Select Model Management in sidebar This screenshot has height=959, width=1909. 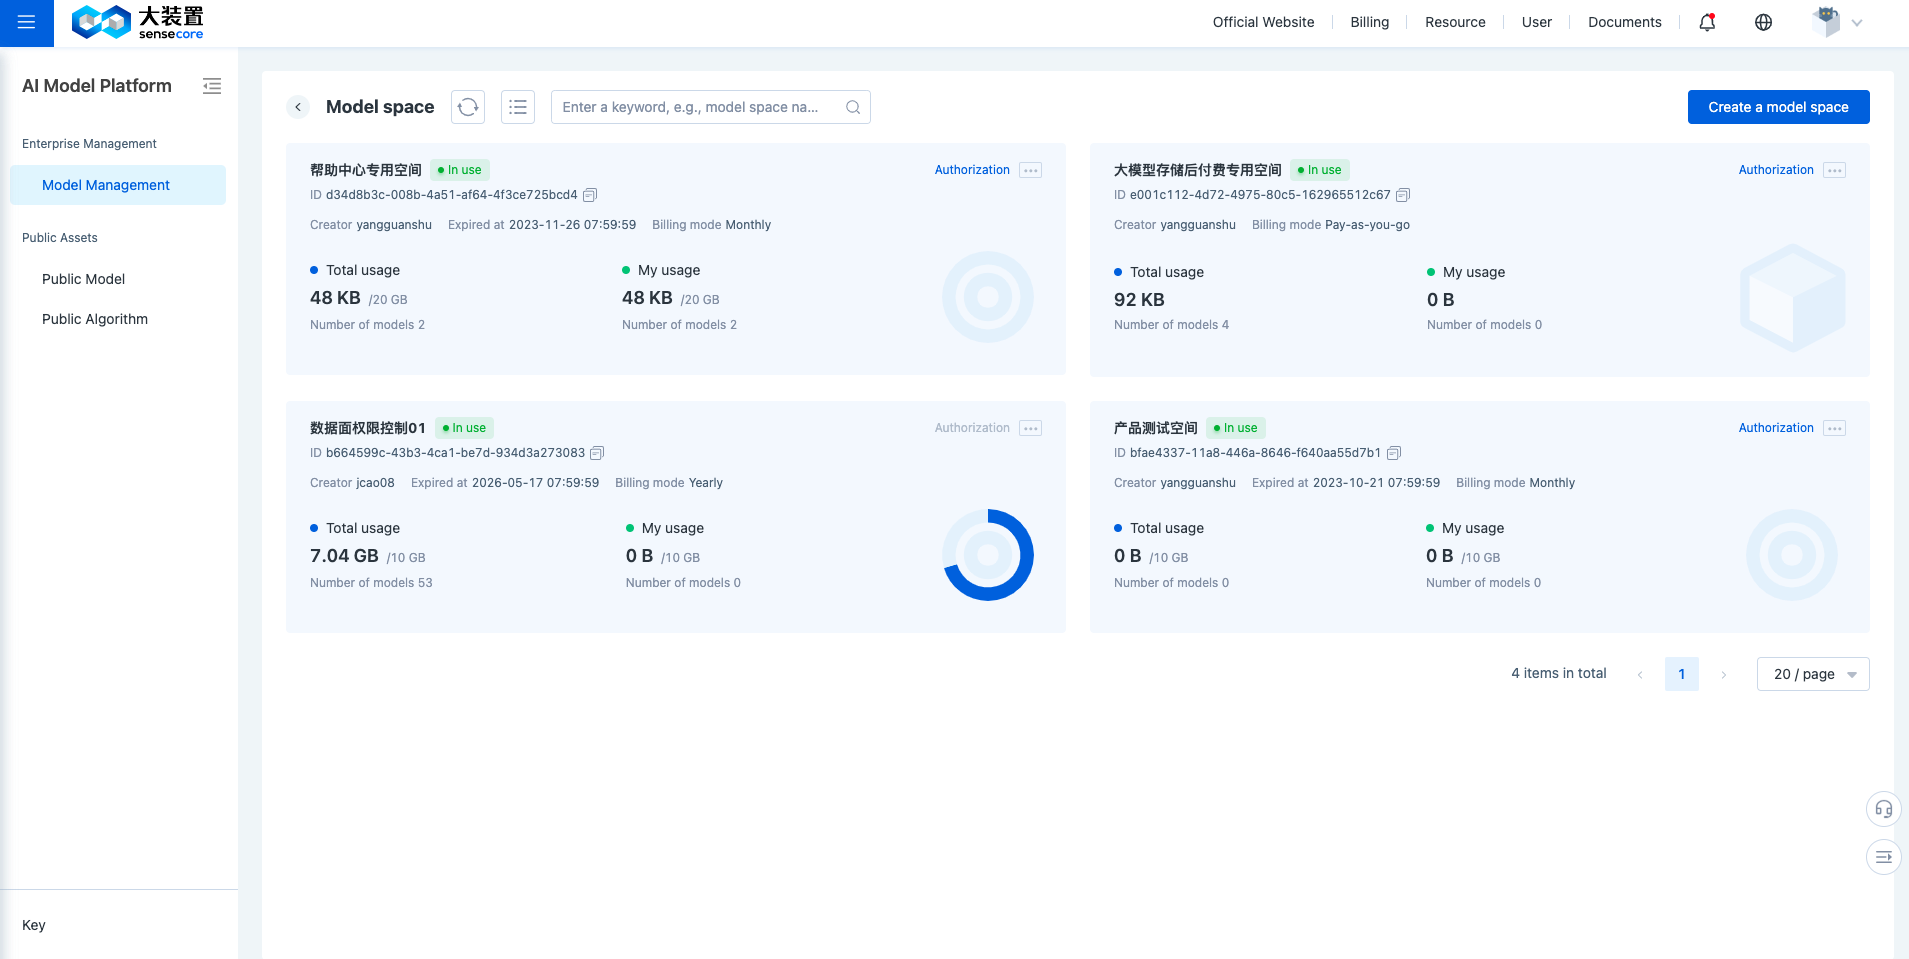(118, 185)
